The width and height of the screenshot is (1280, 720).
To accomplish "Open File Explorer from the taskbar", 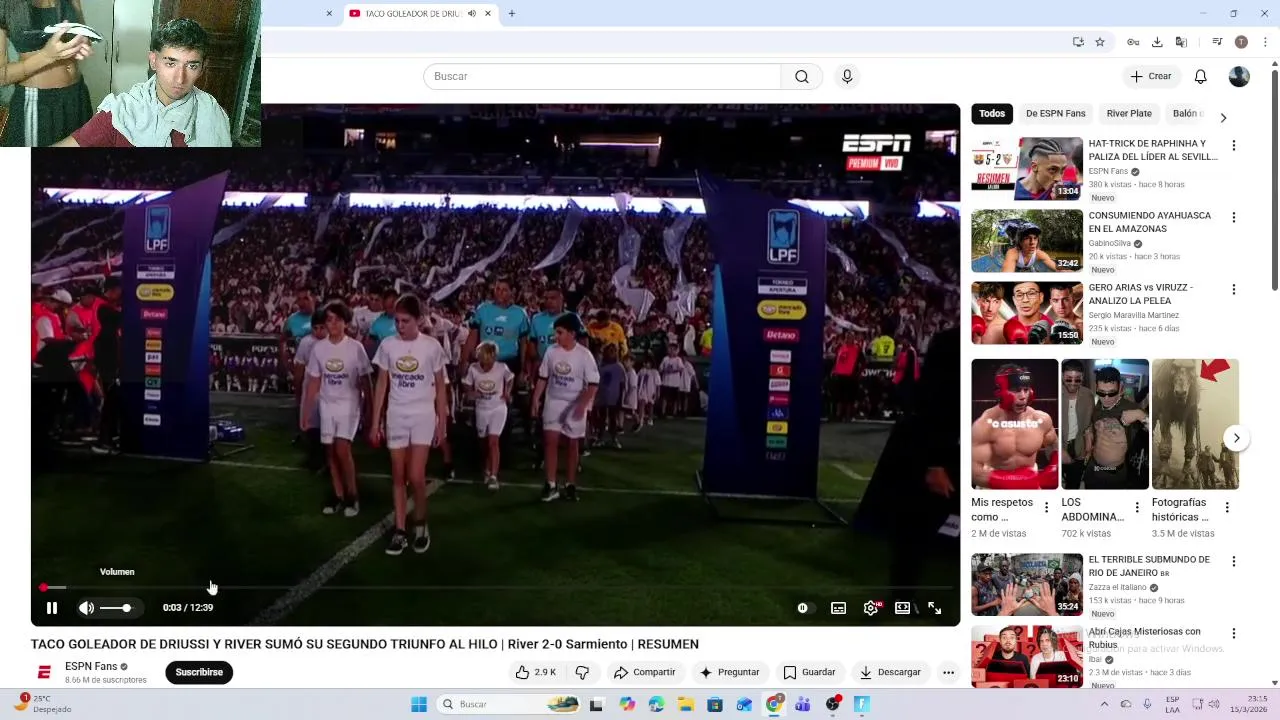I will pos(686,704).
